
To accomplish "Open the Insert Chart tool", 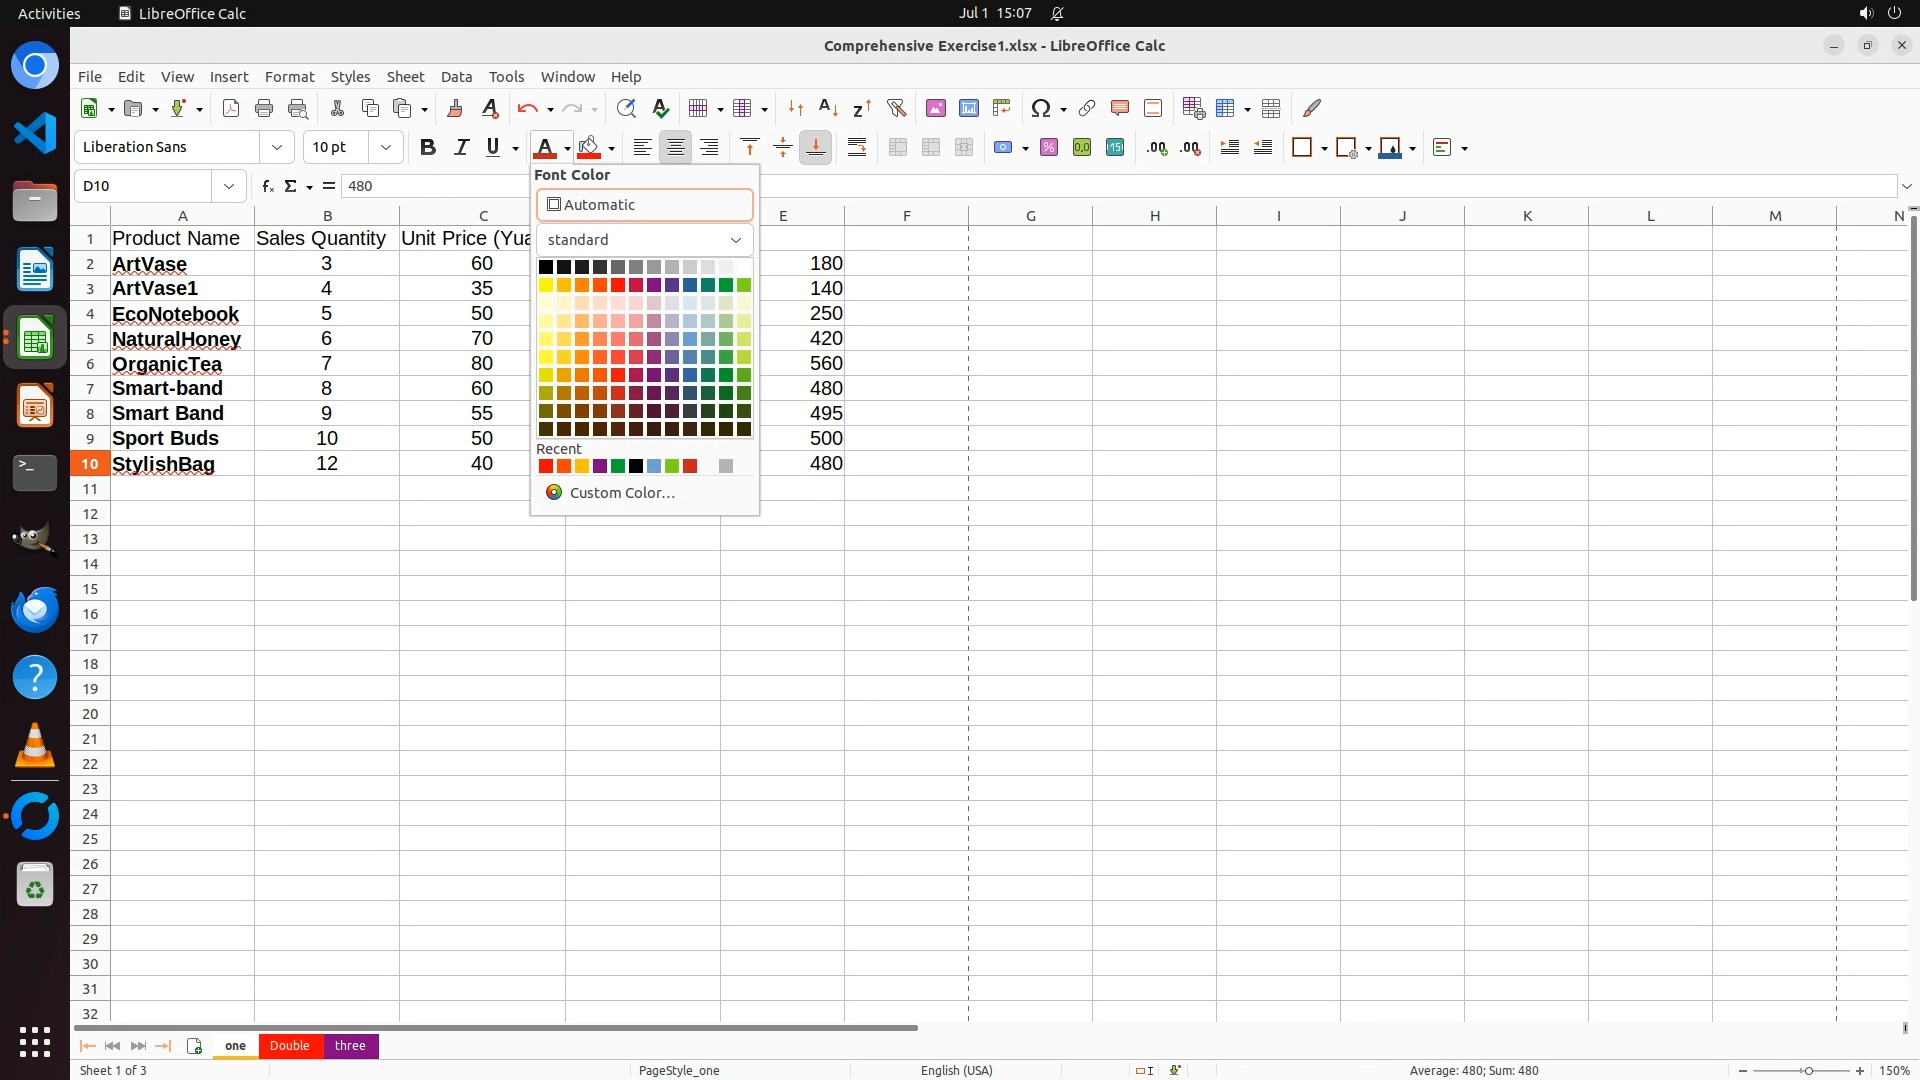I will (968, 108).
